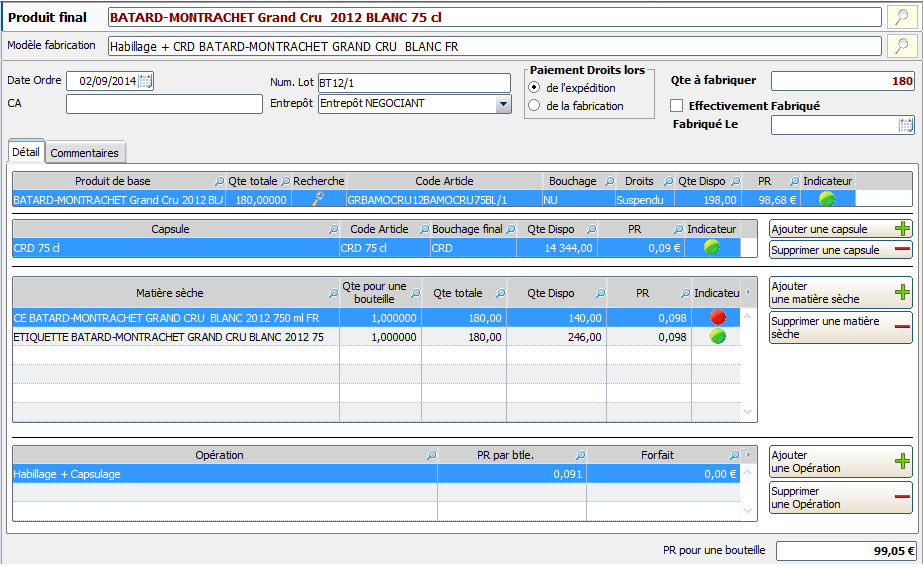The width and height of the screenshot is (923, 567).
Task: Focus the Num. Lot field BT12/1
Action: click(x=414, y=83)
